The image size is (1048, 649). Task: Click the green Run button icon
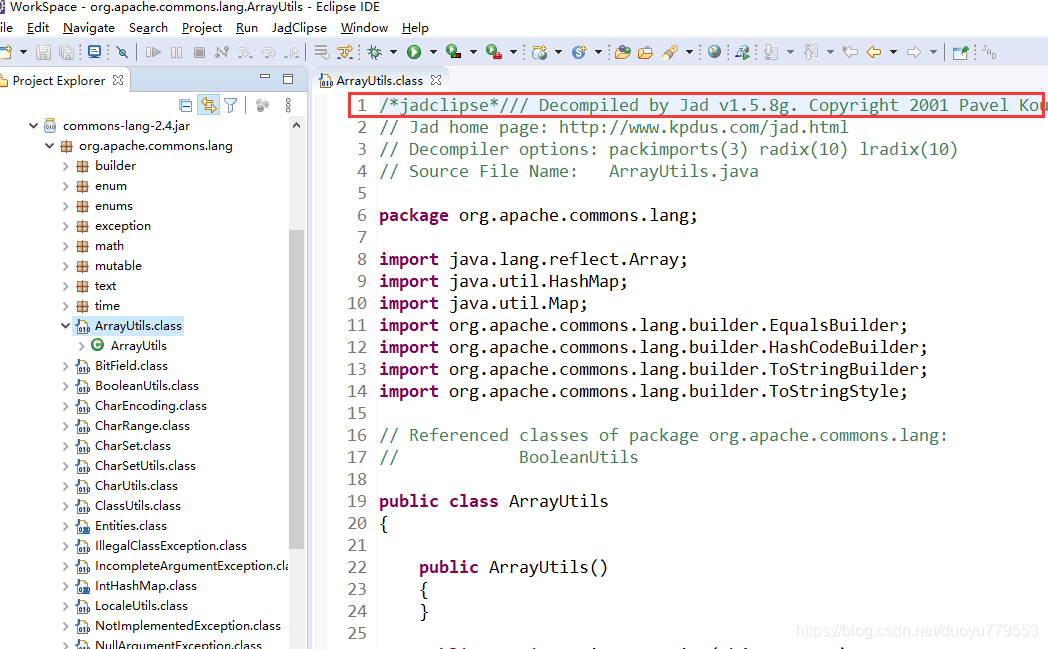point(414,52)
